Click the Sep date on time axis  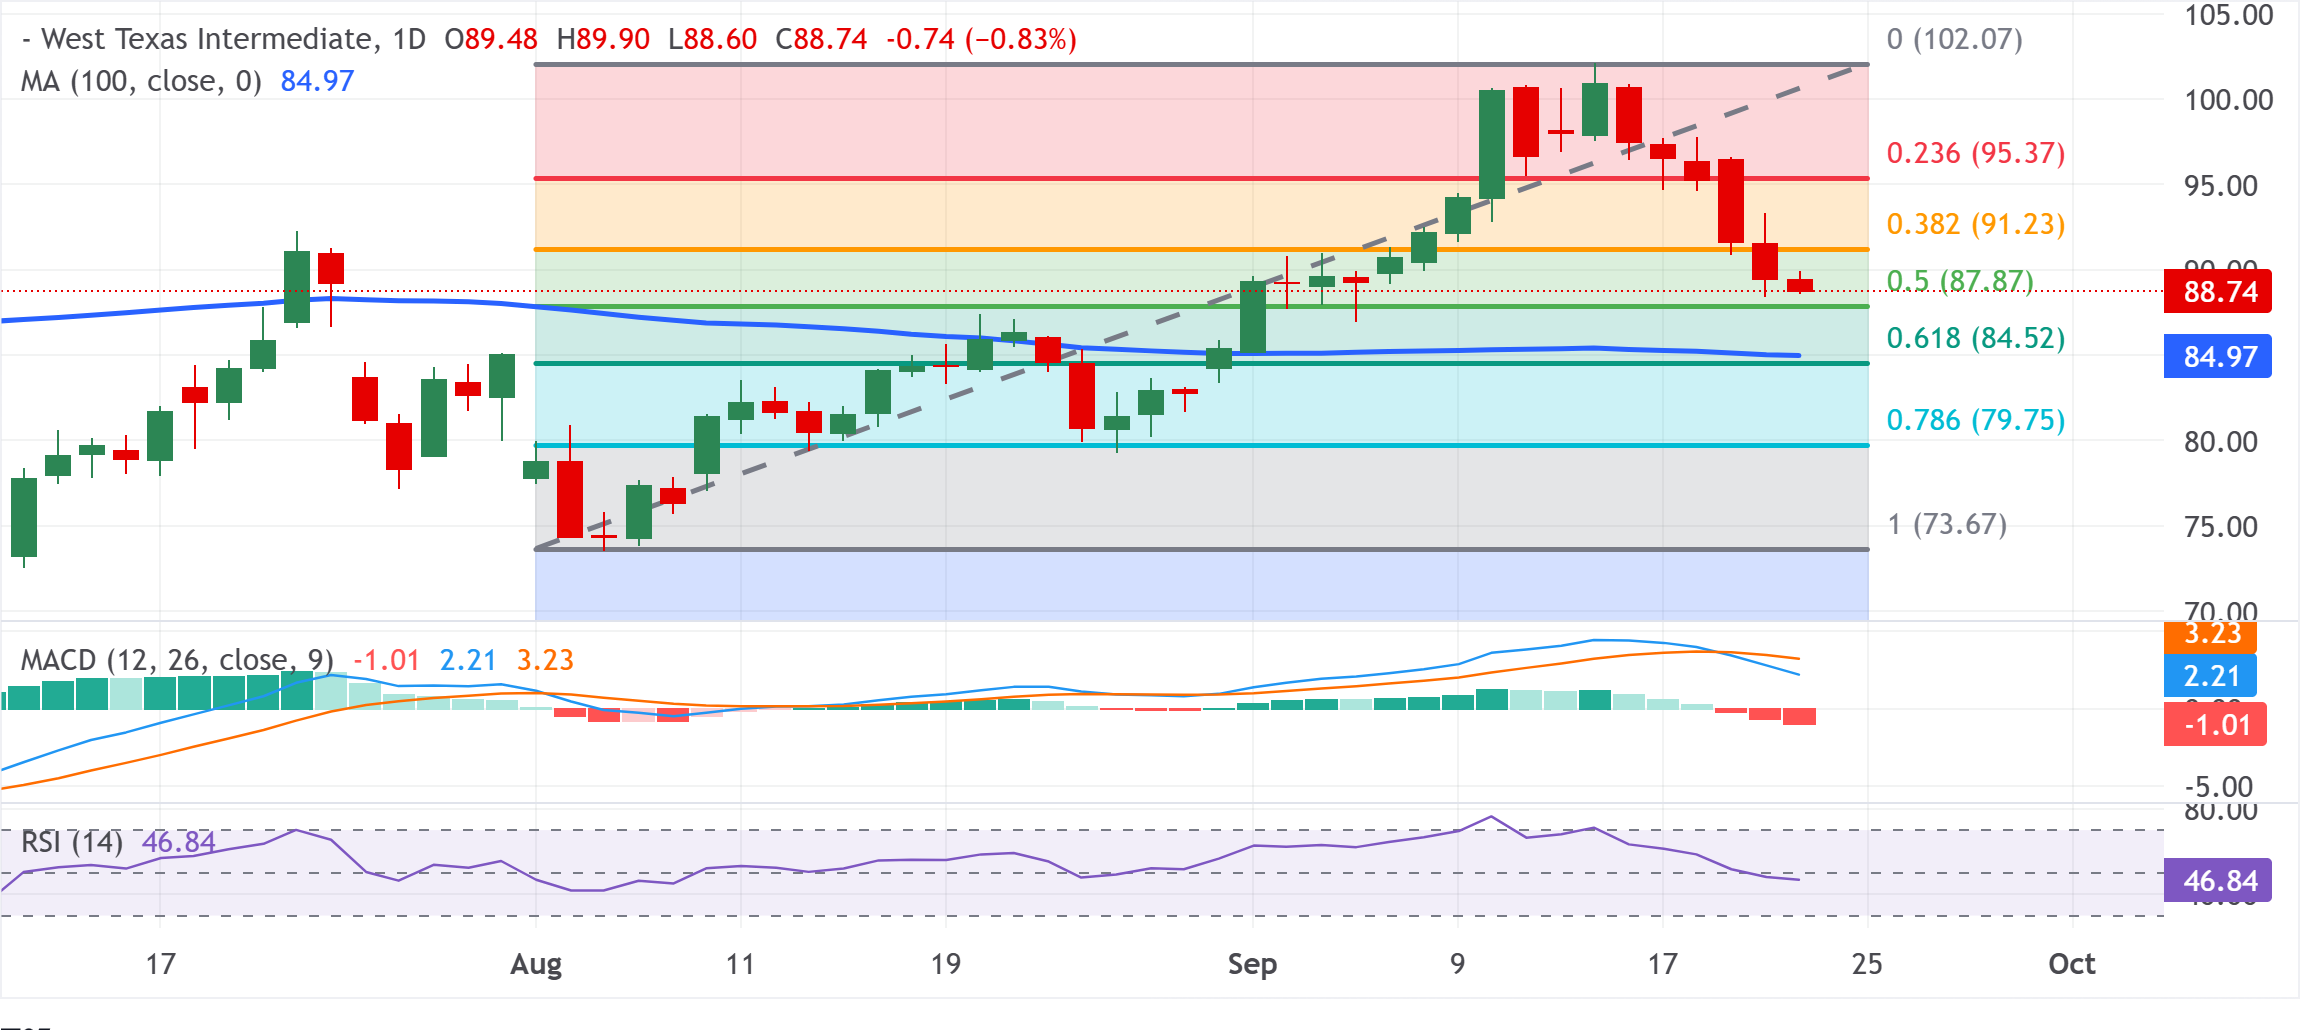pos(1252,964)
